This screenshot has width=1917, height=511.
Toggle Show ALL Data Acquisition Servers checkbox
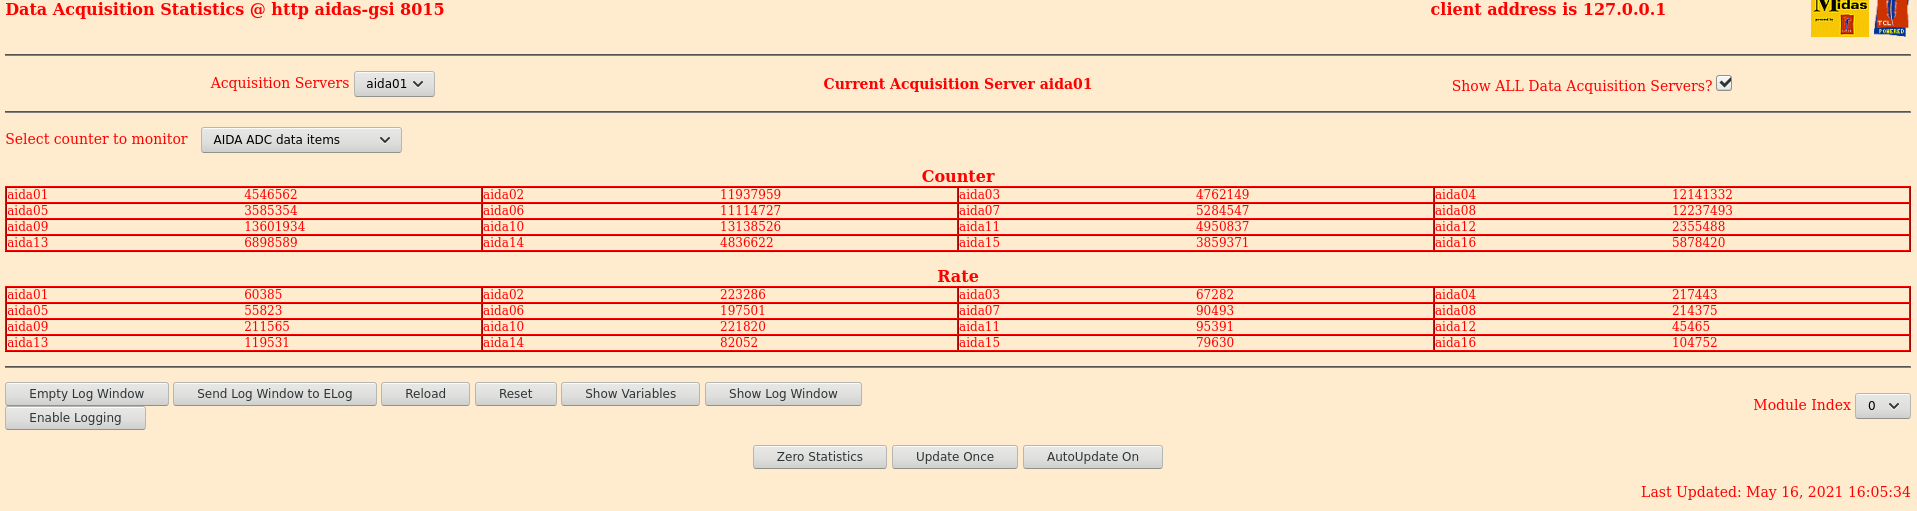[x=1724, y=83]
